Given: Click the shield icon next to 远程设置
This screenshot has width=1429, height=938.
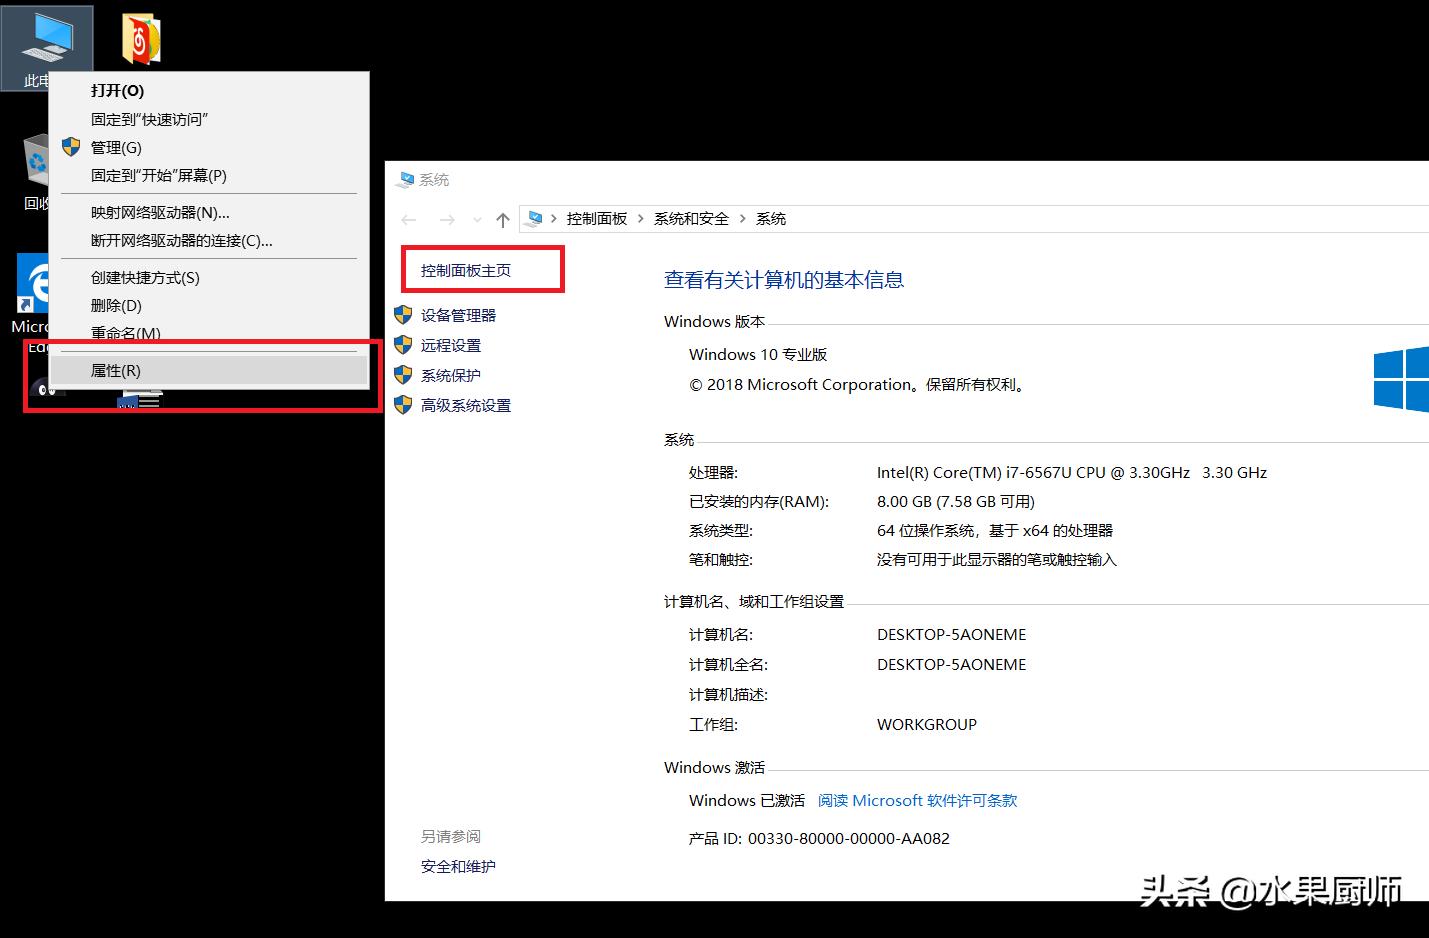Looking at the screenshot, I should (404, 345).
